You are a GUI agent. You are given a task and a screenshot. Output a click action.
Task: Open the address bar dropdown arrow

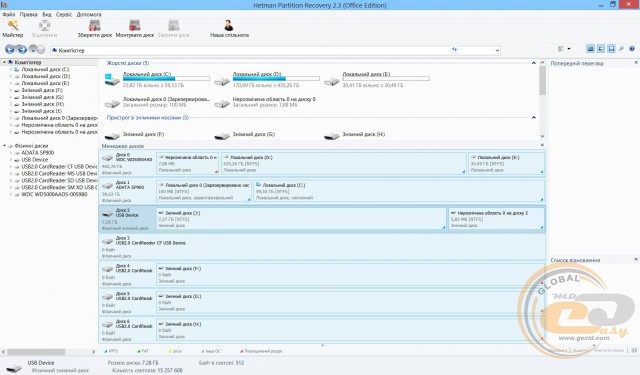tap(497, 50)
